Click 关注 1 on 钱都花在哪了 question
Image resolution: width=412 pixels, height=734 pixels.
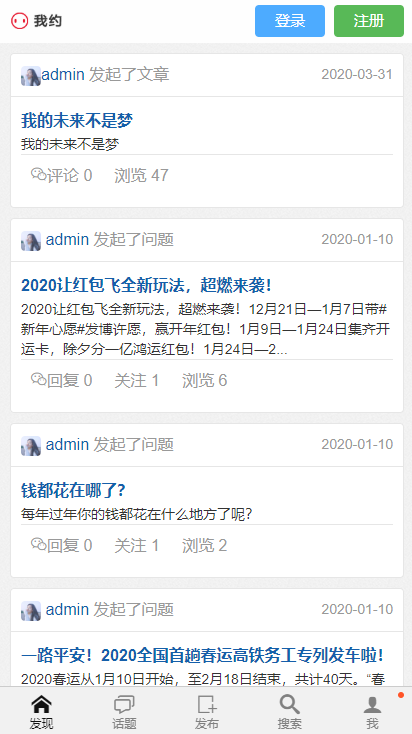click(137, 545)
